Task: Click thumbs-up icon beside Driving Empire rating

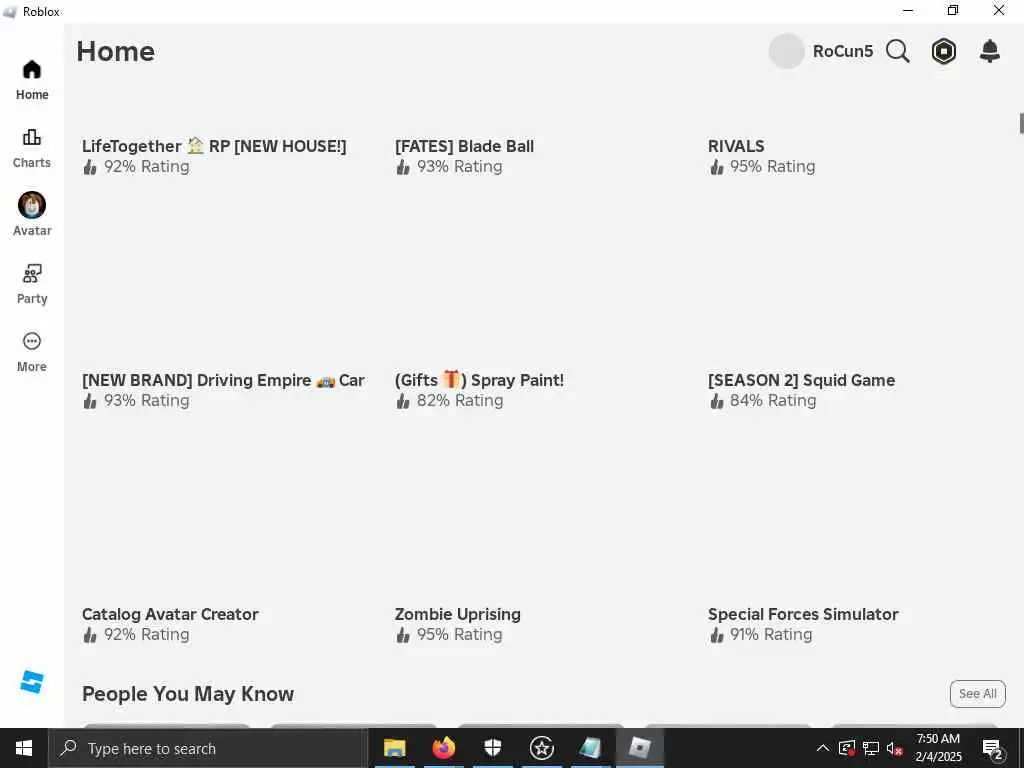Action: pyautogui.click(x=90, y=401)
